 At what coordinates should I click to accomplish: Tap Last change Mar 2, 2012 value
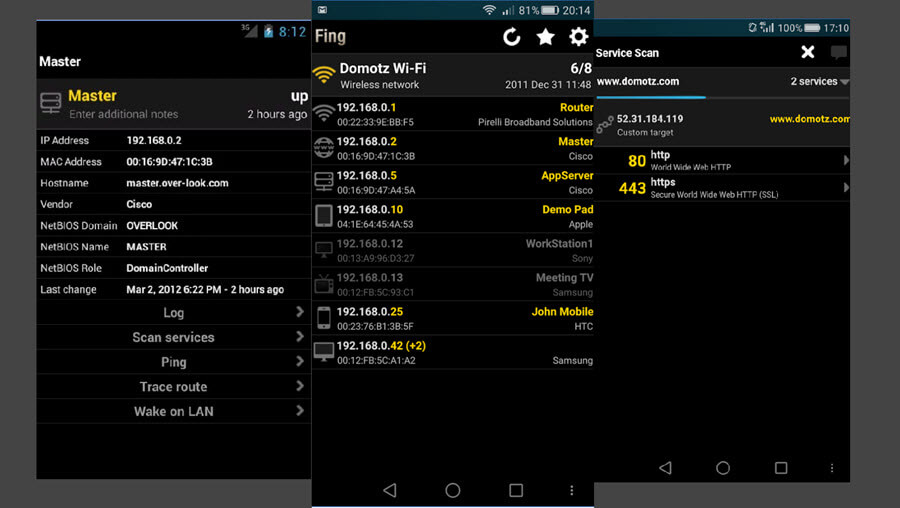[x=205, y=289]
